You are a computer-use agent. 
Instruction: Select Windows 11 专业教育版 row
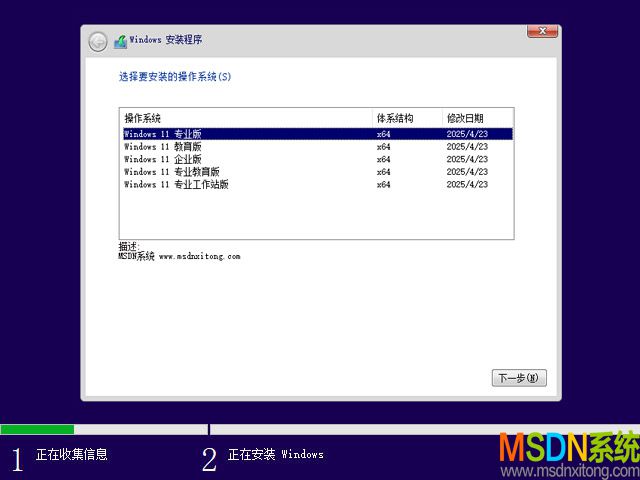(x=318, y=172)
